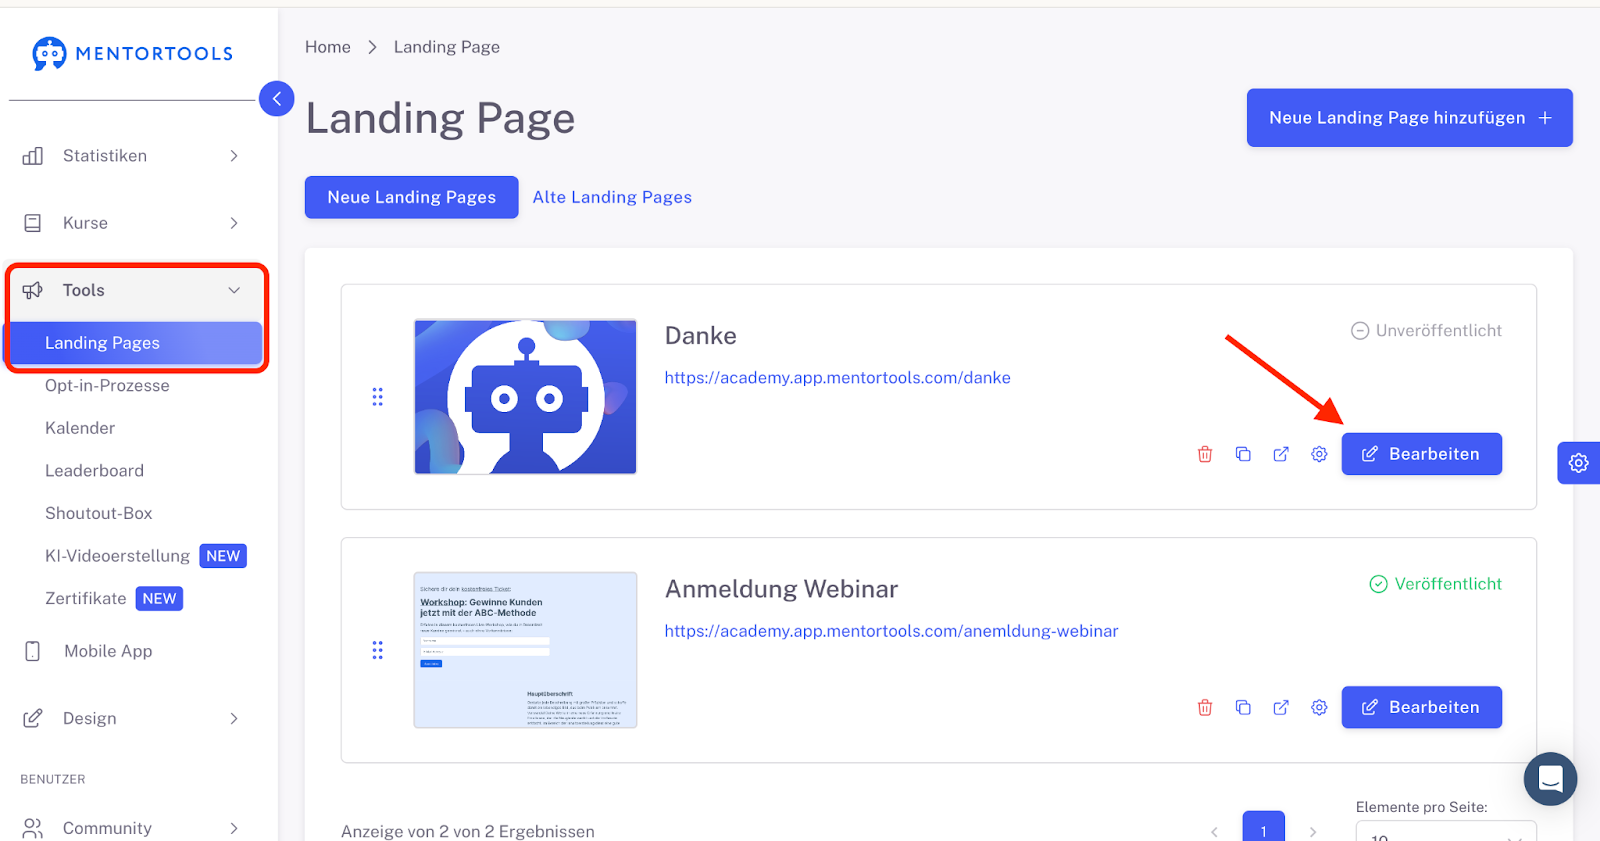The image size is (1600, 841).
Task: Click the Danke page title
Action: click(x=701, y=336)
